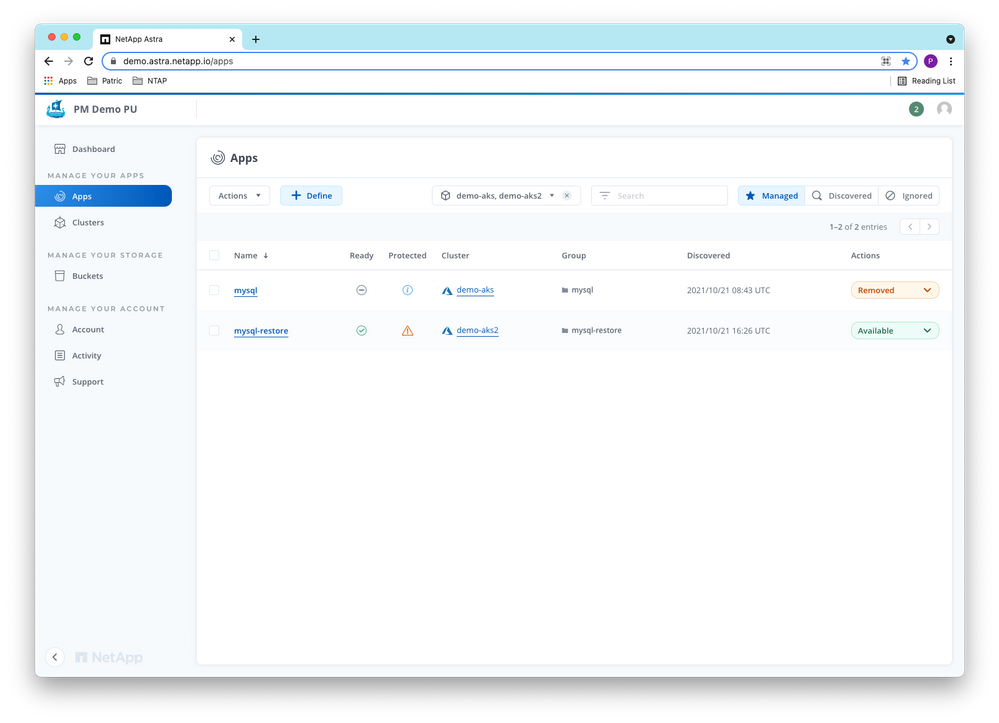Open the demo-aks cluster link
999x723 pixels.
475,290
